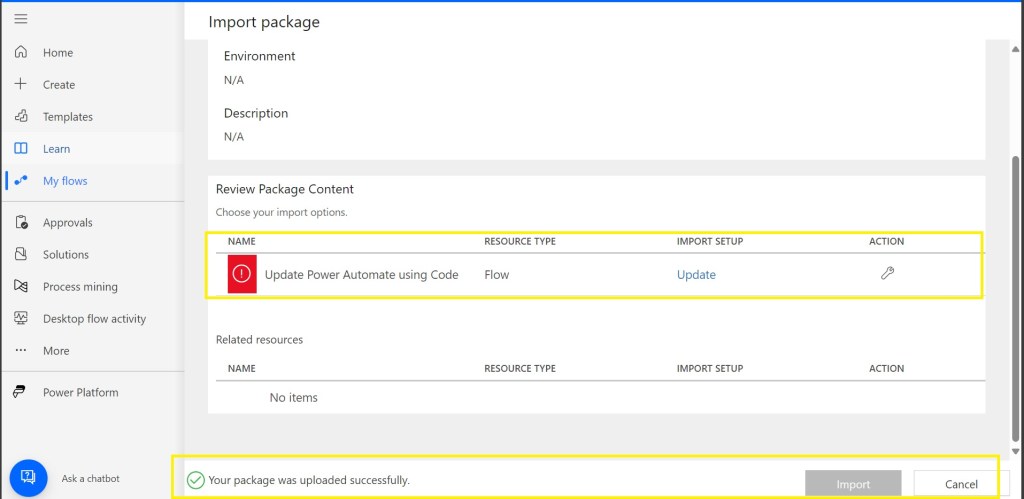This screenshot has height=499, width=1024.
Task: Select Power Platform in sidebar
Action: tap(80, 392)
